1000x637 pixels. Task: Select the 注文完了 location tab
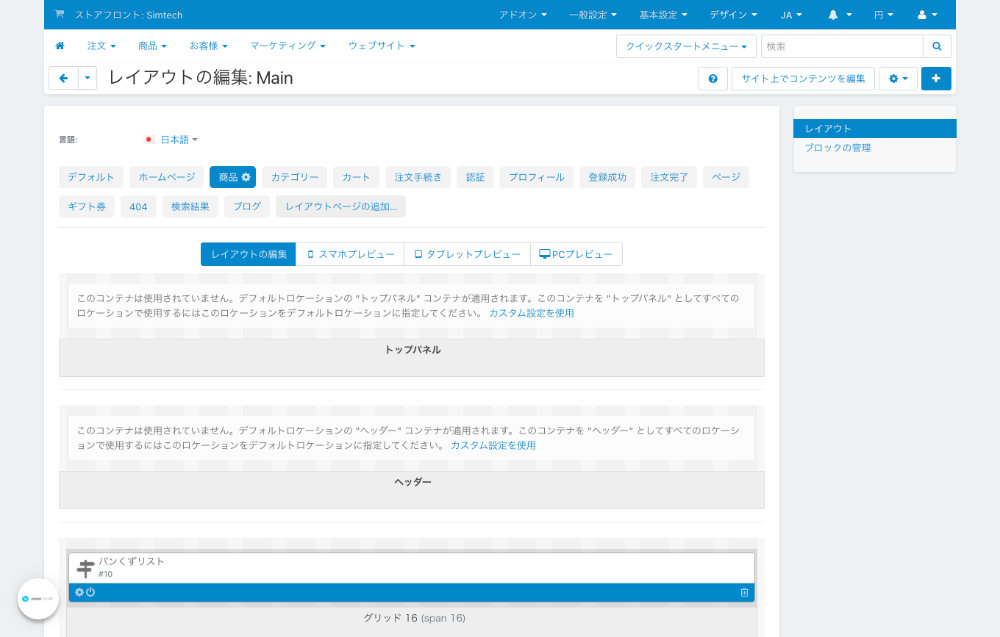[x=669, y=177]
